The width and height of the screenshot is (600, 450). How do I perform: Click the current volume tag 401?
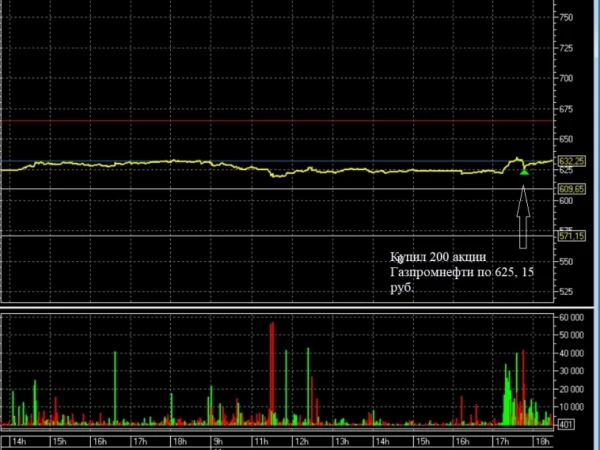click(566, 424)
